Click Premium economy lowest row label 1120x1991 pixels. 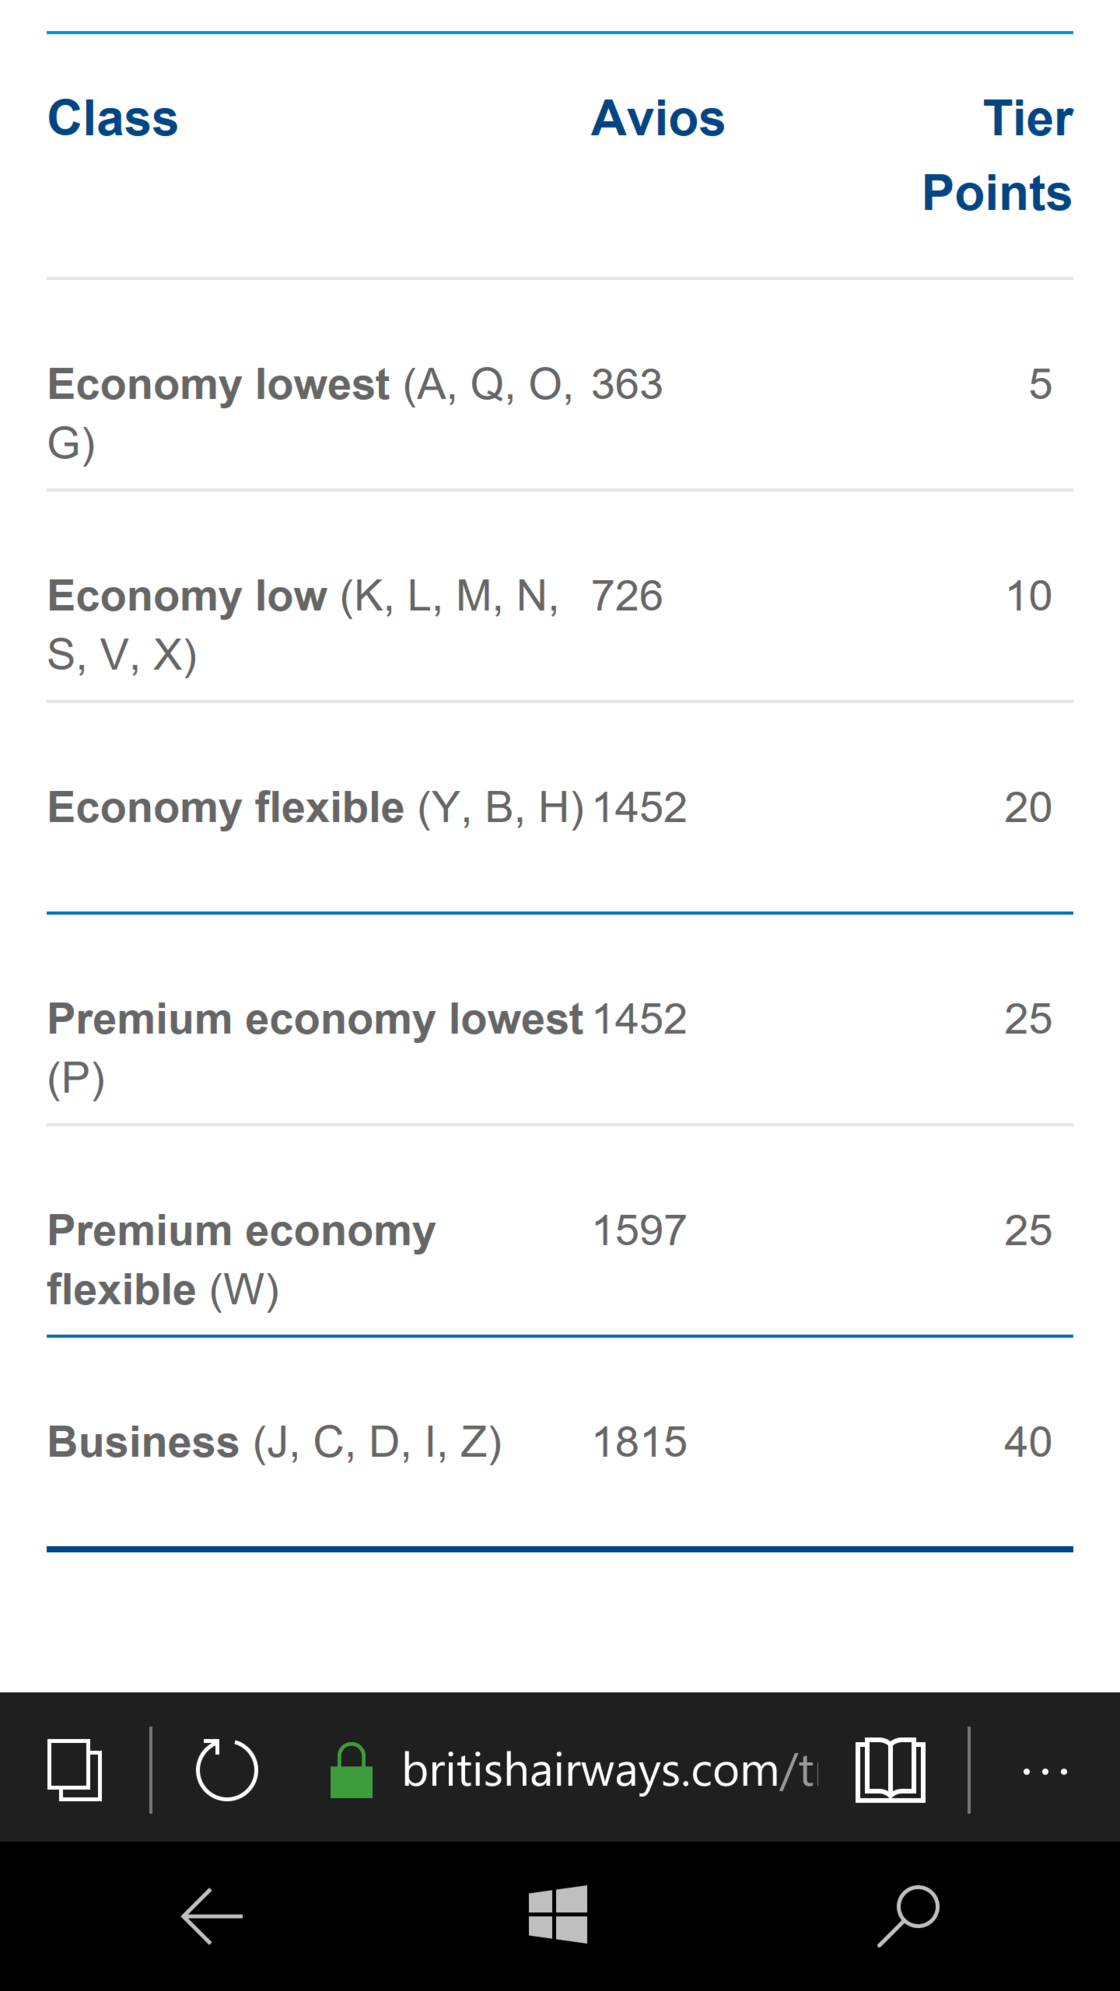pyautogui.click(x=315, y=1020)
